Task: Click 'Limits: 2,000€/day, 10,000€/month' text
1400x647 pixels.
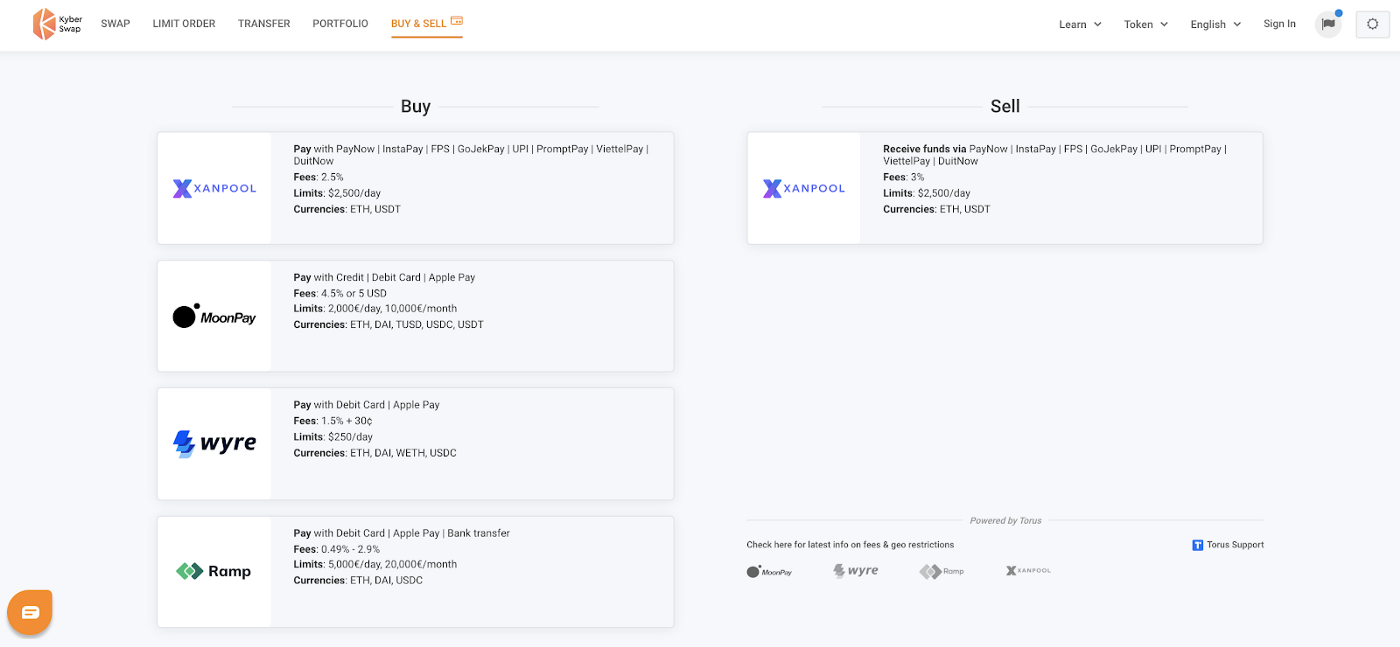Action: 375,309
